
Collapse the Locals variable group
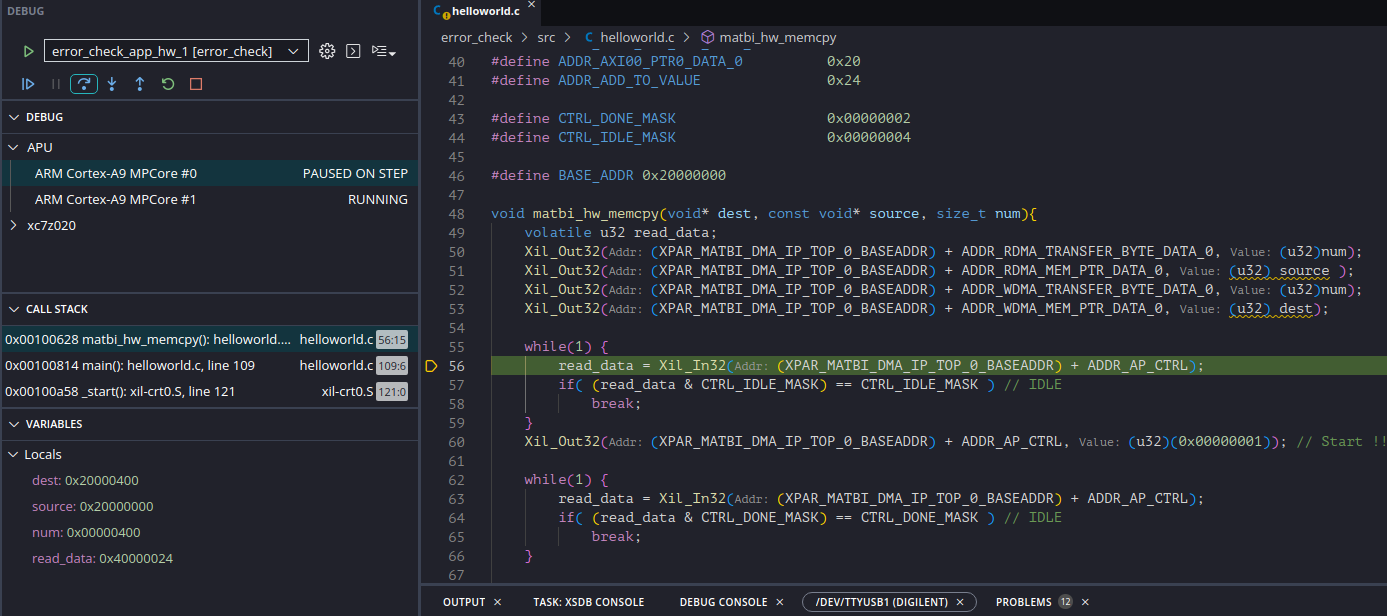[x=14, y=454]
